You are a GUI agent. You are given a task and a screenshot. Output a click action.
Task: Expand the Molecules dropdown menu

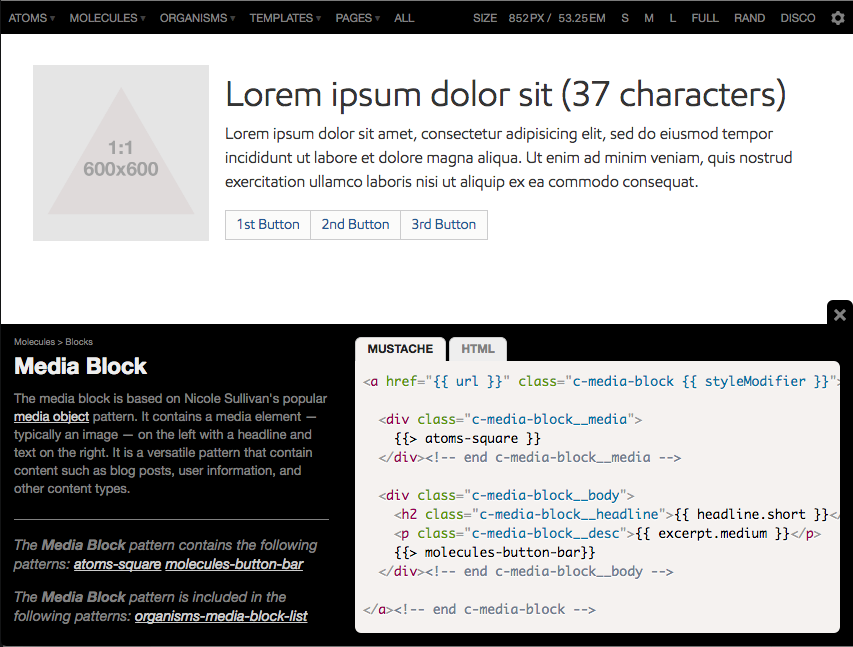[x=107, y=18]
